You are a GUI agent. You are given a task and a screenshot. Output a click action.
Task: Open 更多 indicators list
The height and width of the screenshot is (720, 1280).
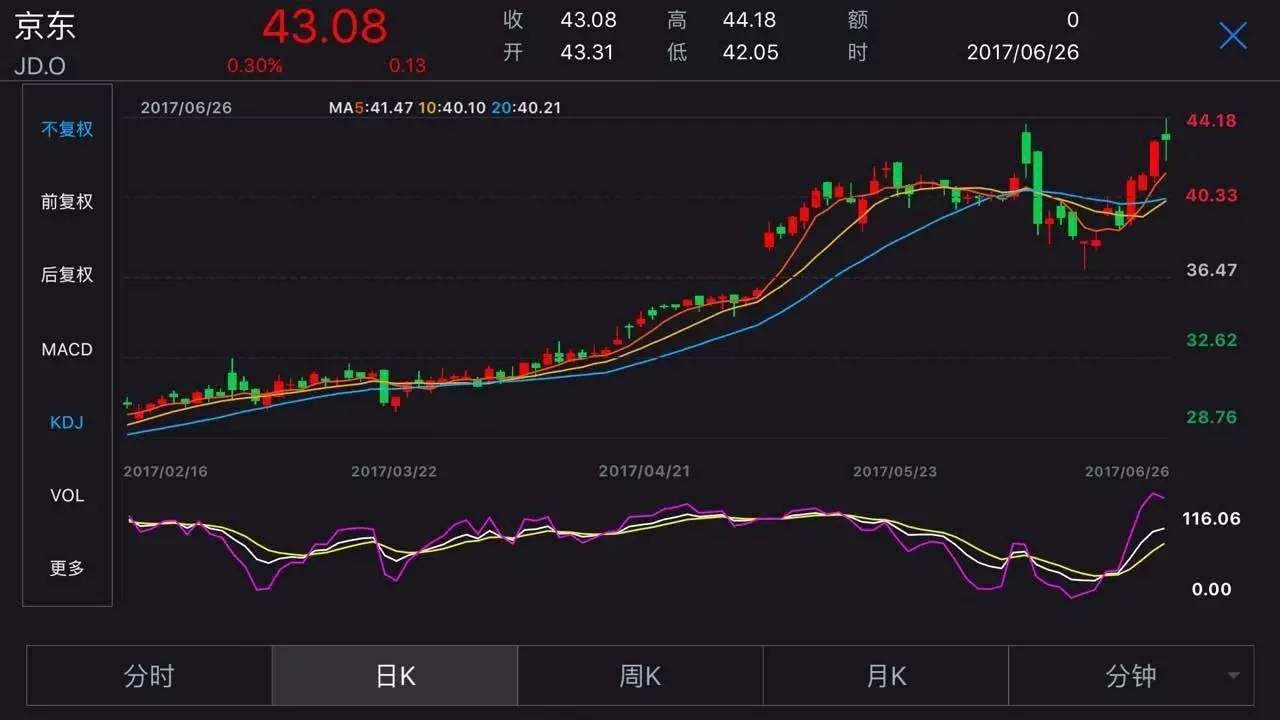(67, 568)
